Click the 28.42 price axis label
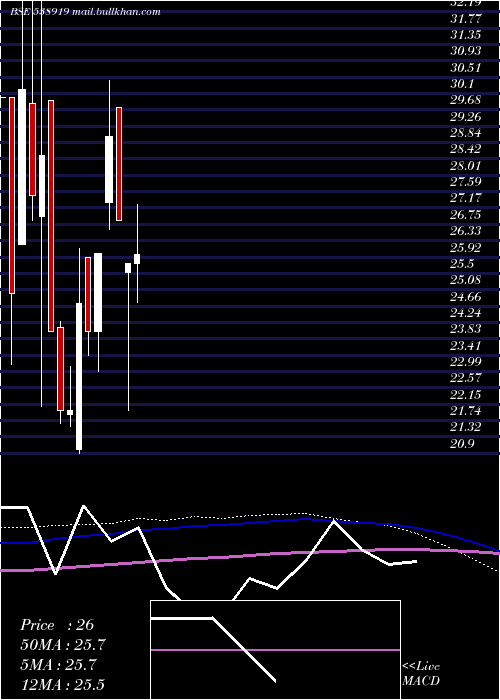This screenshot has width=500, height=700. [x=467, y=150]
